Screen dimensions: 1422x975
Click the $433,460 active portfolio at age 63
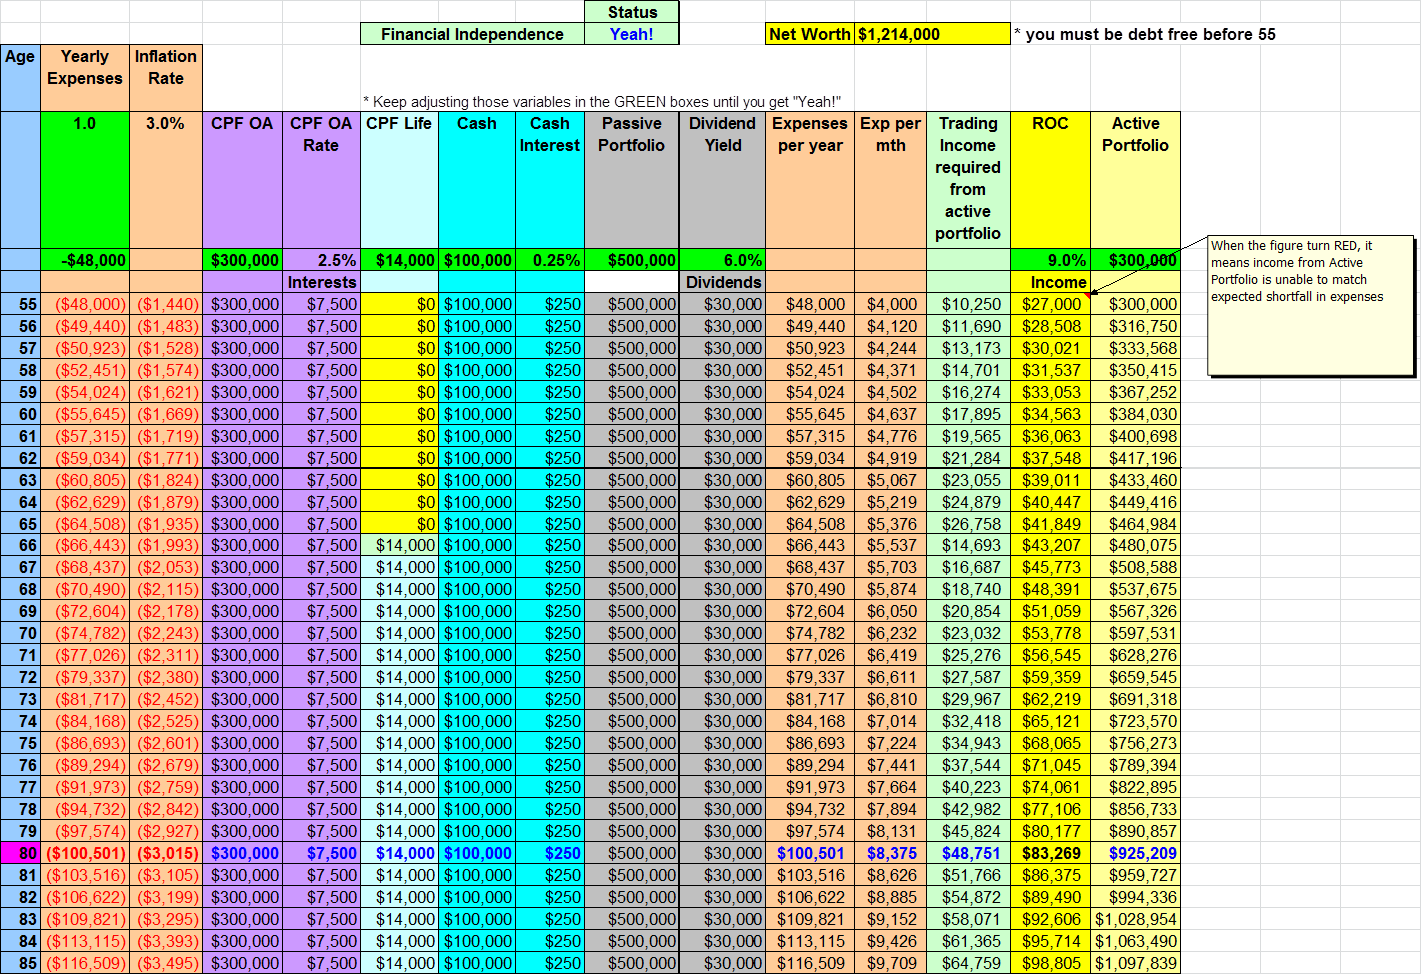pos(1136,480)
